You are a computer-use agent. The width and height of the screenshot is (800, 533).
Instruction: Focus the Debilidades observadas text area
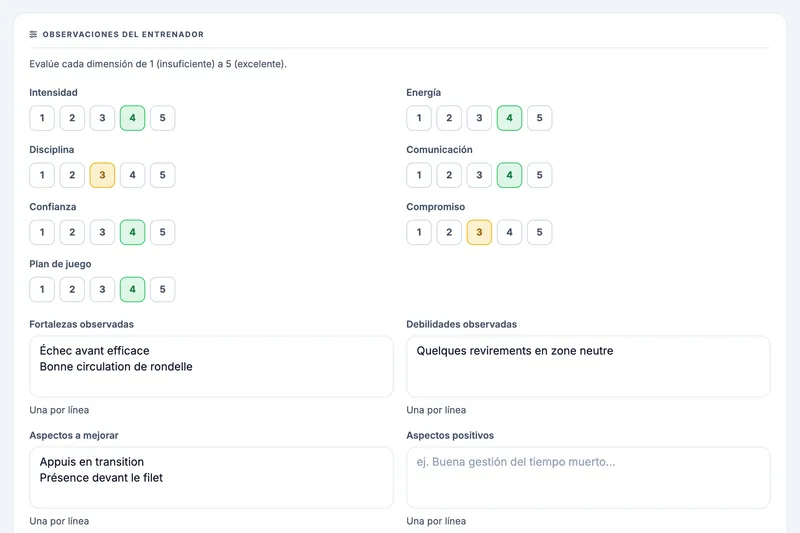pos(588,366)
